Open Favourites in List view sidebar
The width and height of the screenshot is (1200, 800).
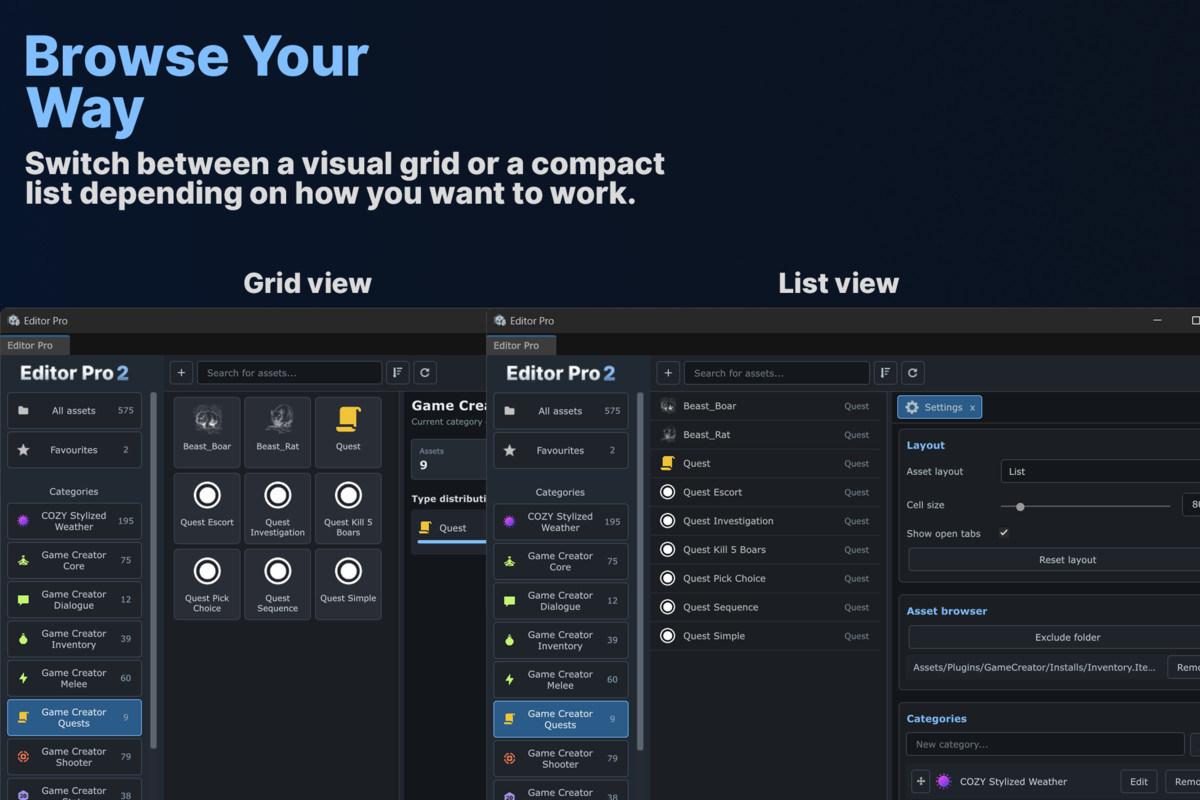pos(560,450)
